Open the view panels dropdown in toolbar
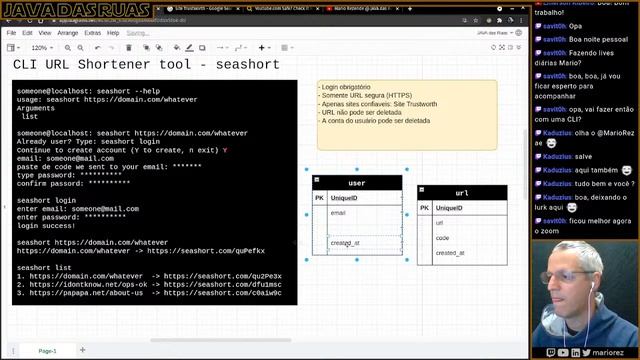Screen dimensions: 640x360 (x=13, y=48)
